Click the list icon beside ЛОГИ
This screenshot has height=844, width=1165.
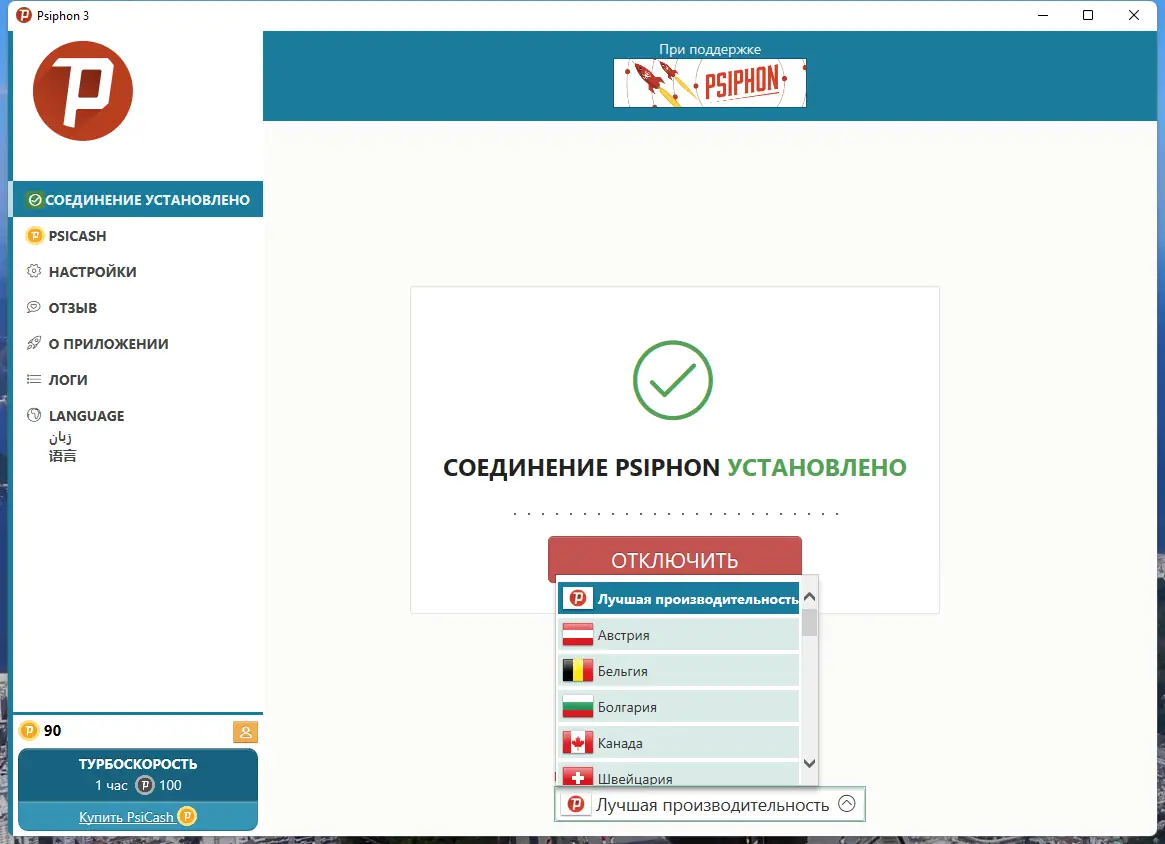(x=34, y=379)
